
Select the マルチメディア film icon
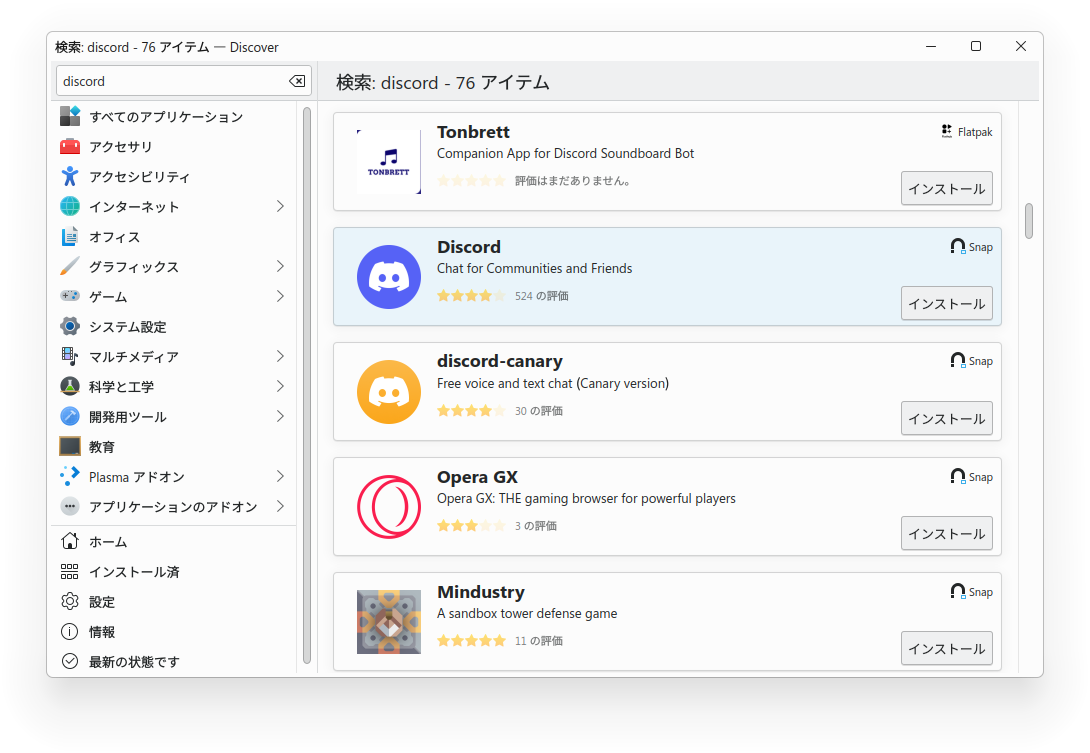pos(70,356)
